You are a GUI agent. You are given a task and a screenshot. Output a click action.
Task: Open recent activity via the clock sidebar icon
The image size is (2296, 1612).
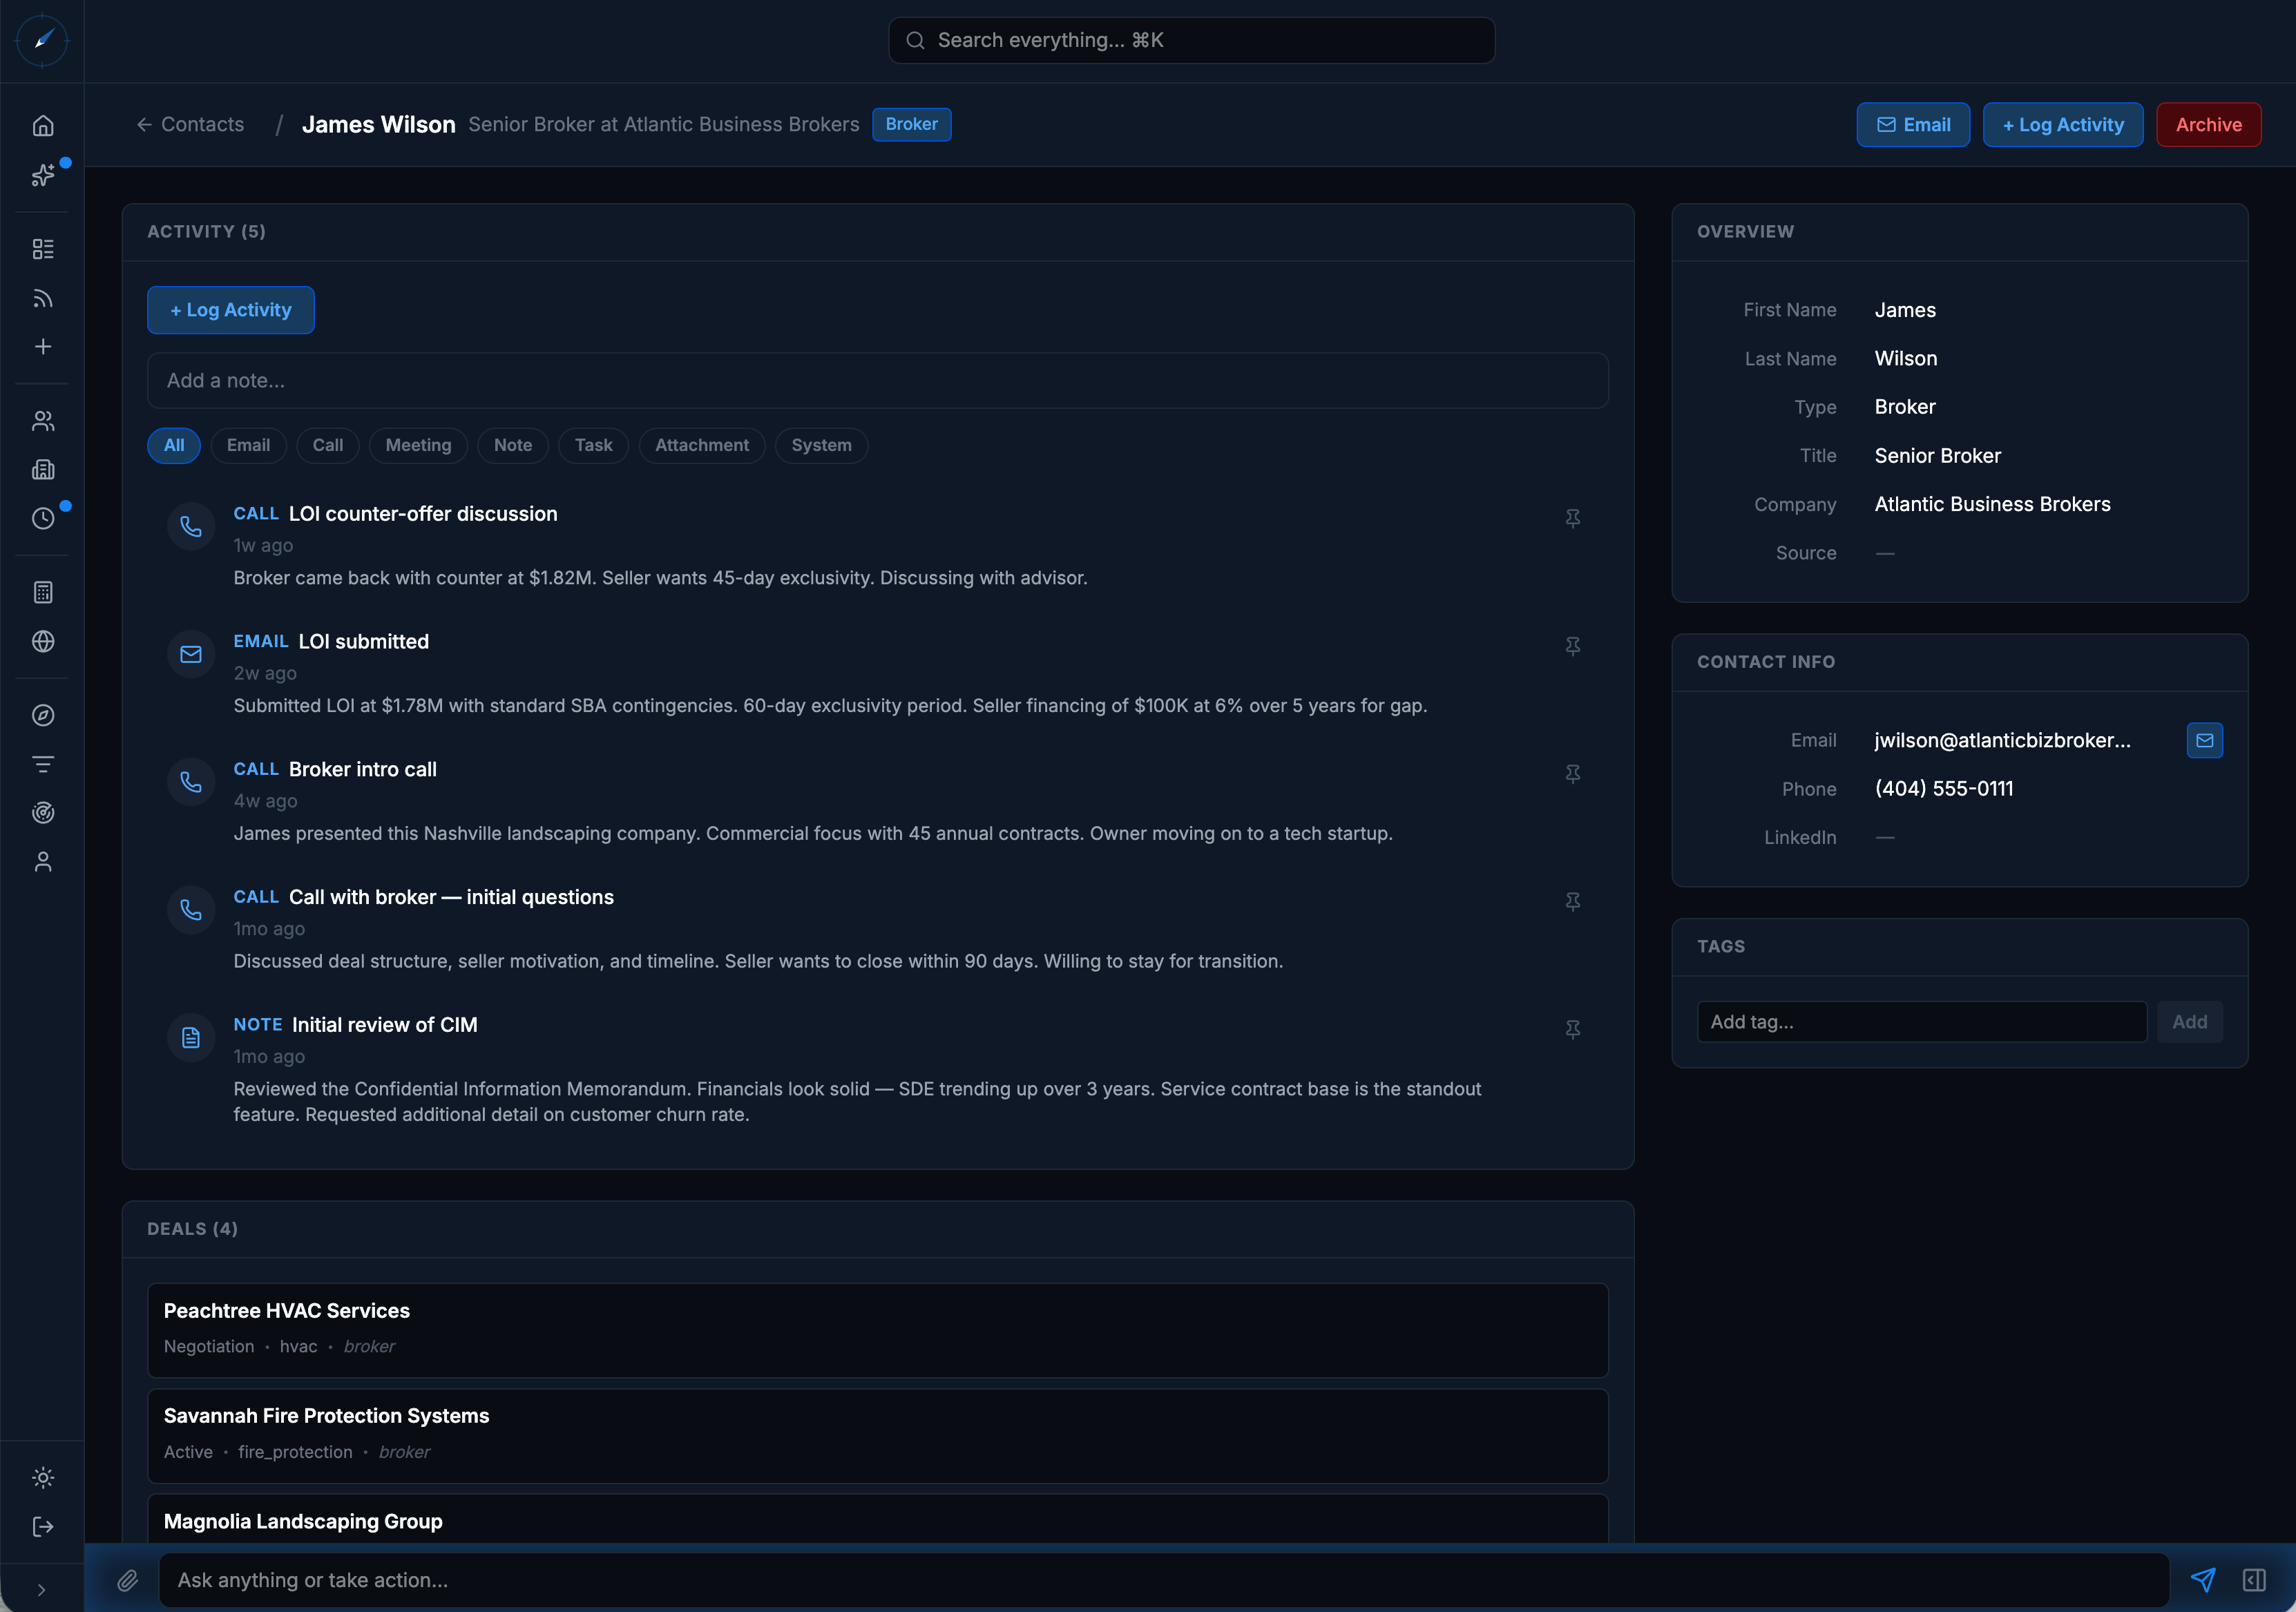[x=42, y=518]
